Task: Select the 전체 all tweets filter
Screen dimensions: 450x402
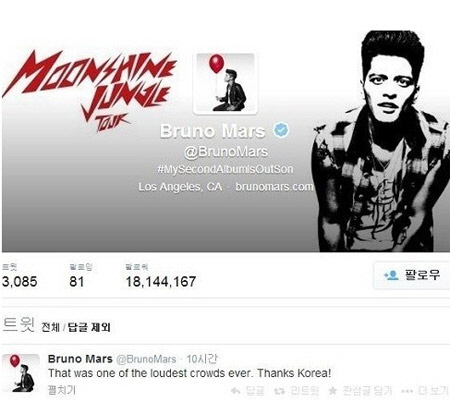Action: [50, 327]
